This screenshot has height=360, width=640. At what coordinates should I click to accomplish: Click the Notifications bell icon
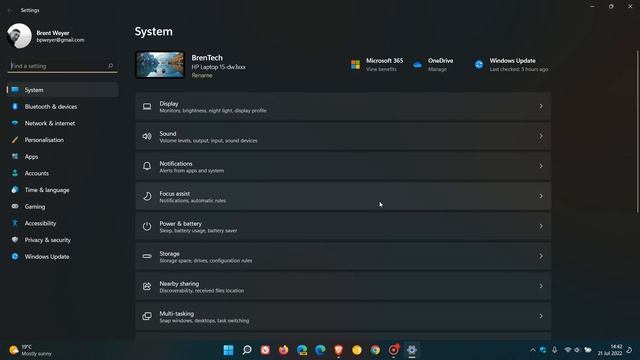pyautogui.click(x=147, y=166)
